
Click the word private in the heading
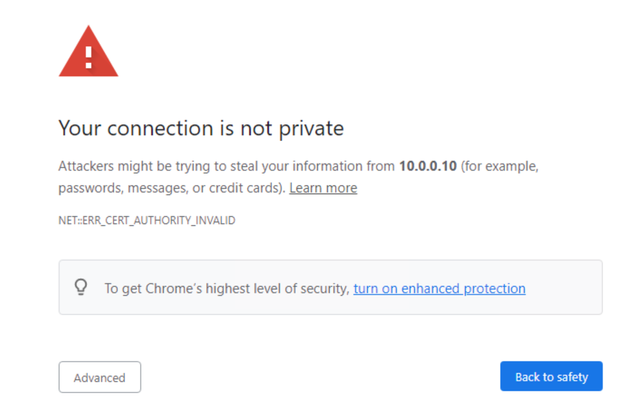click(x=311, y=129)
